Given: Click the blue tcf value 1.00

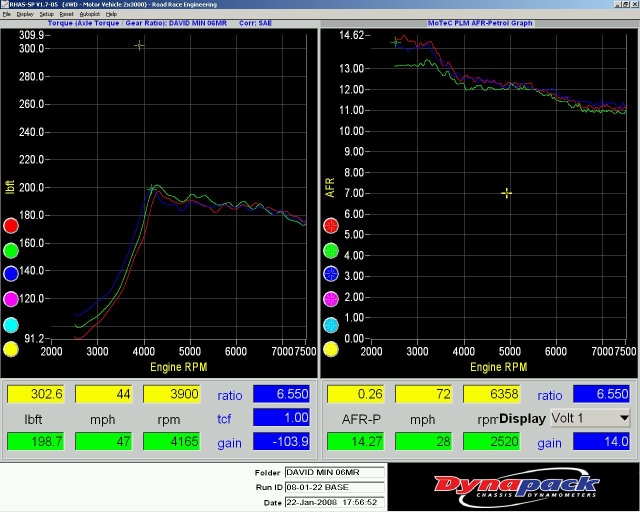Looking at the screenshot, I should pos(280,417).
